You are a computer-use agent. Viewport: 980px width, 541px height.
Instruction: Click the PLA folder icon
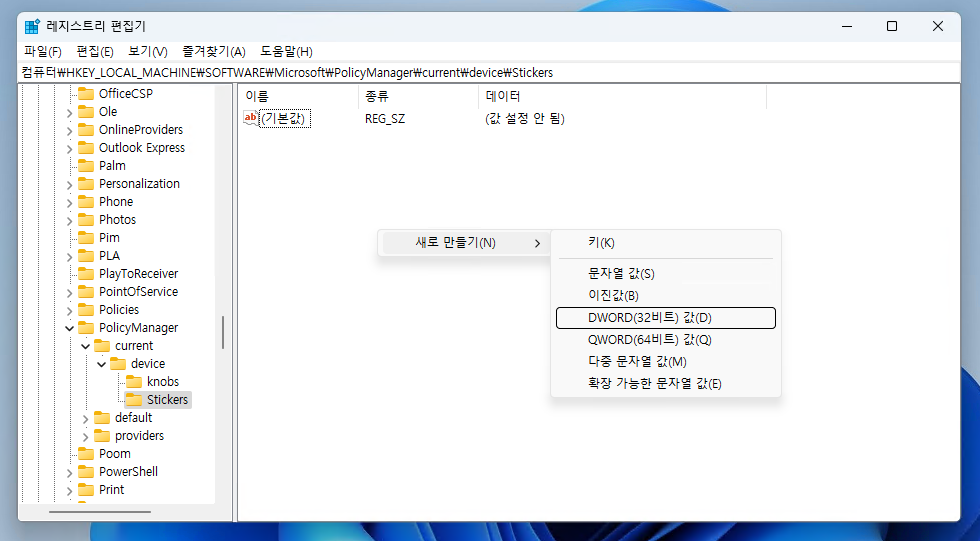point(86,256)
